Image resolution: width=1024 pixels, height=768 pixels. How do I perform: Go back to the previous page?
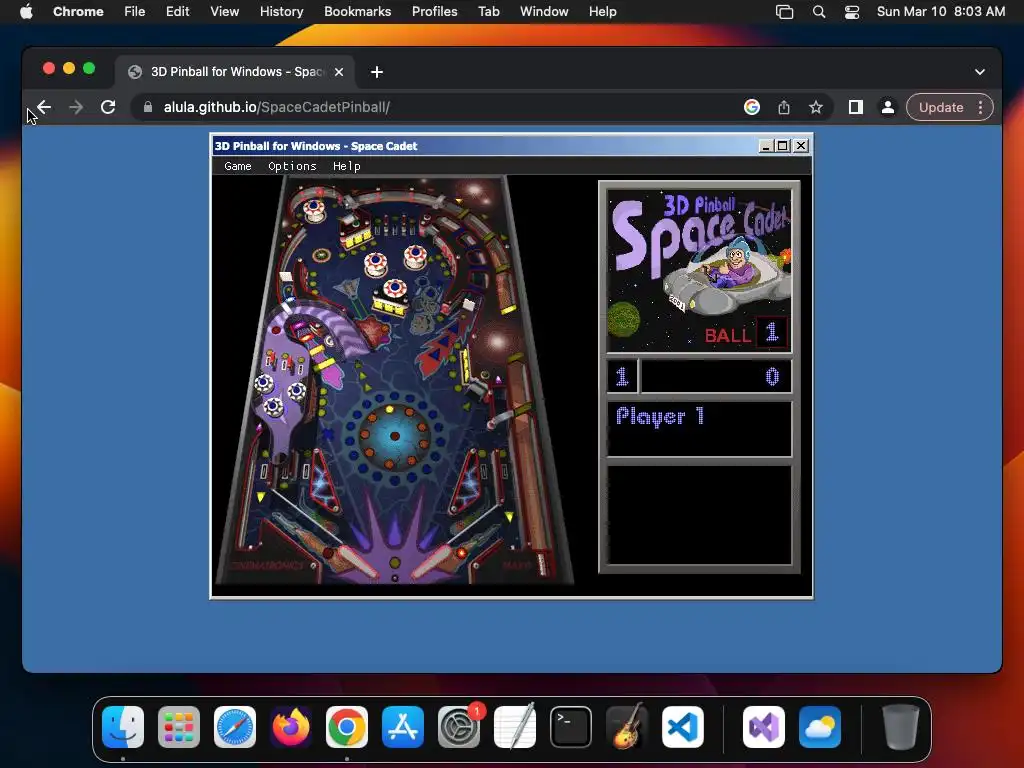44,107
